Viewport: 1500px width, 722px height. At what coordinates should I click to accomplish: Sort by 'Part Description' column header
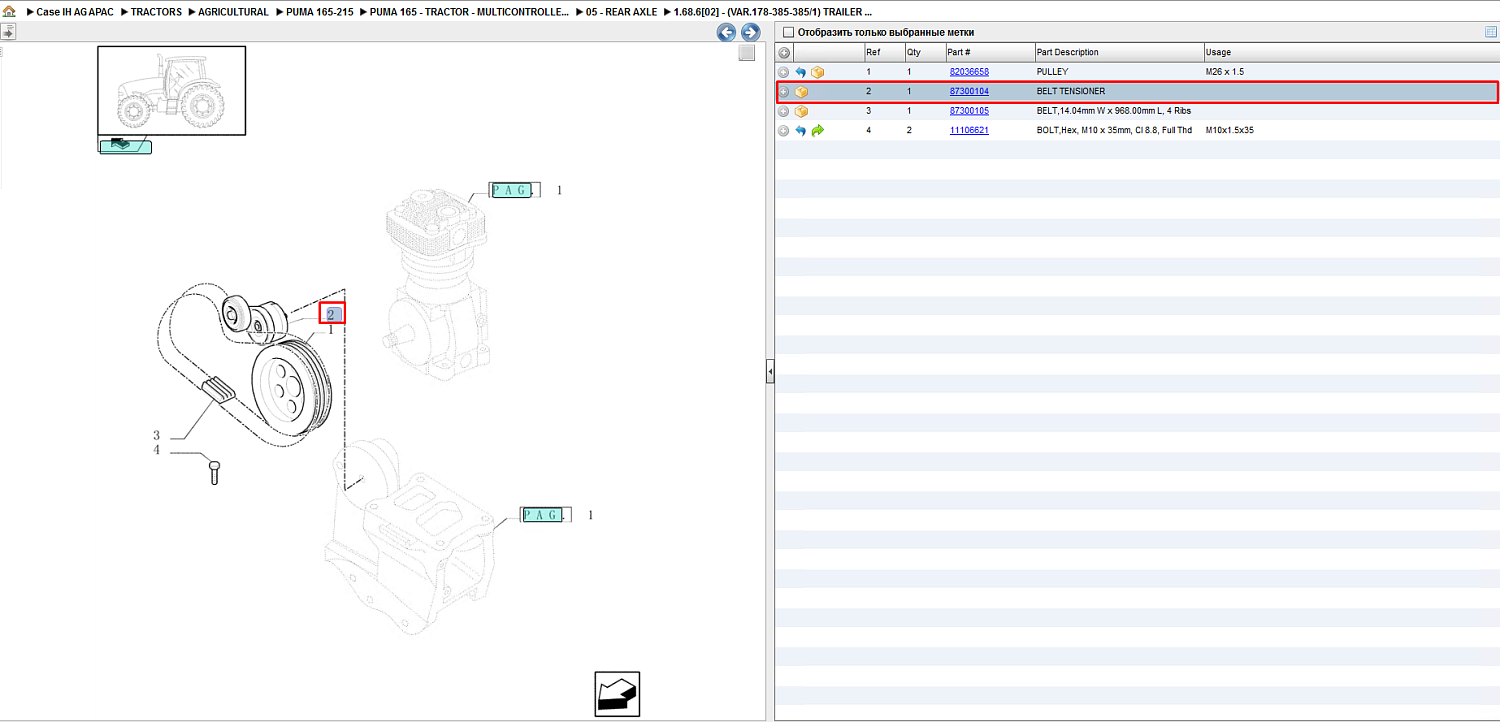(1119, 52)
